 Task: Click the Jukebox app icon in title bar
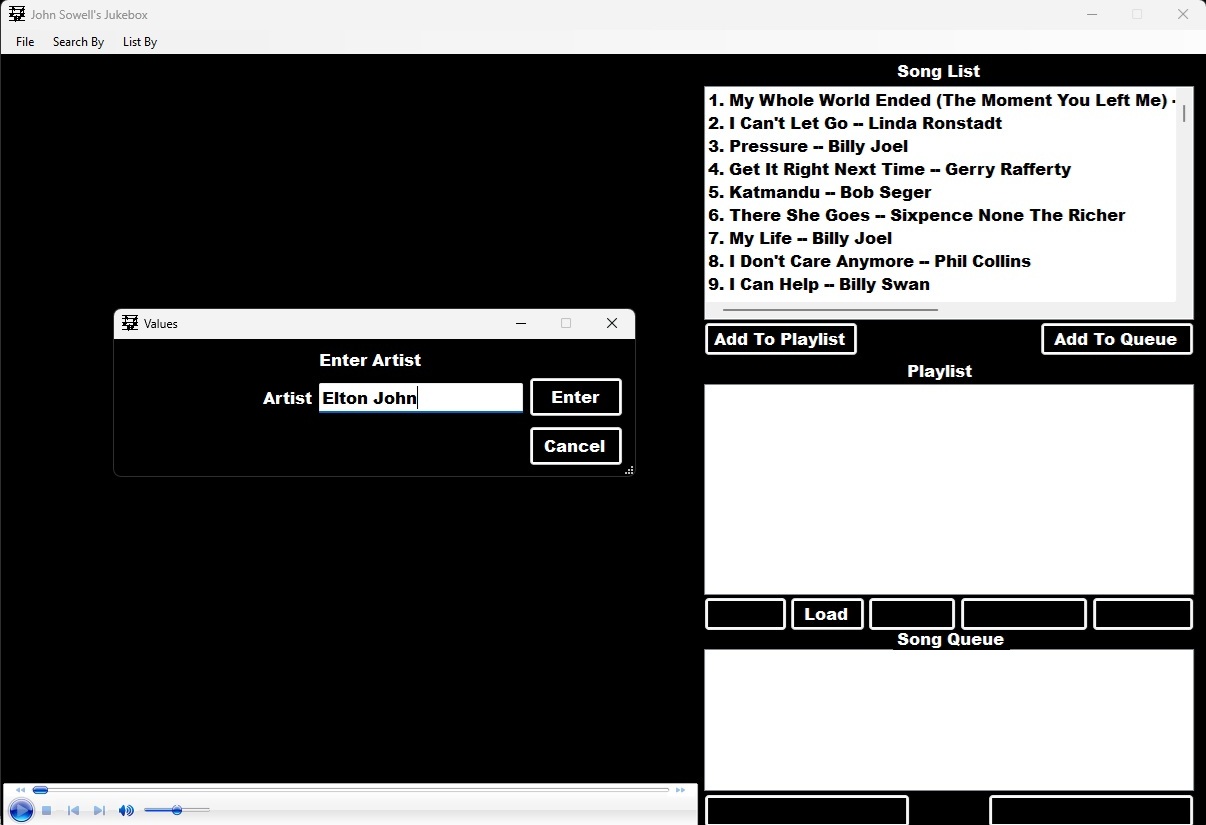click(17, 14)
